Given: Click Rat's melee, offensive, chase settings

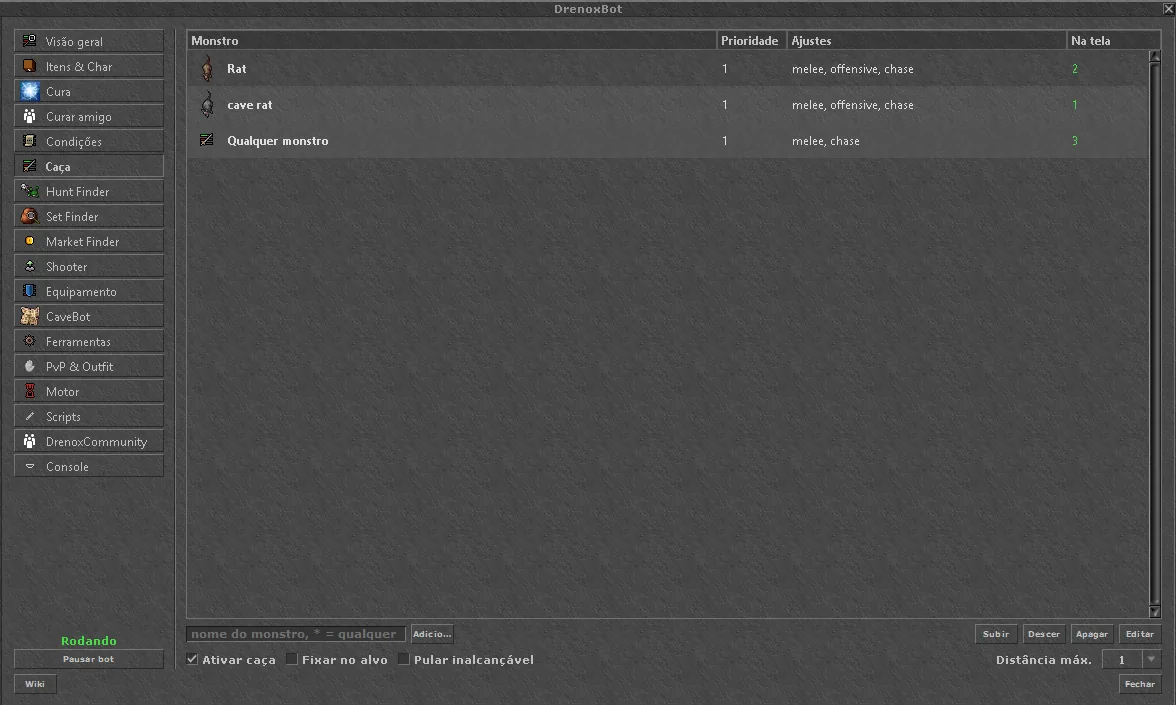Looking at the screenshot, I should [x=853, y=68].
